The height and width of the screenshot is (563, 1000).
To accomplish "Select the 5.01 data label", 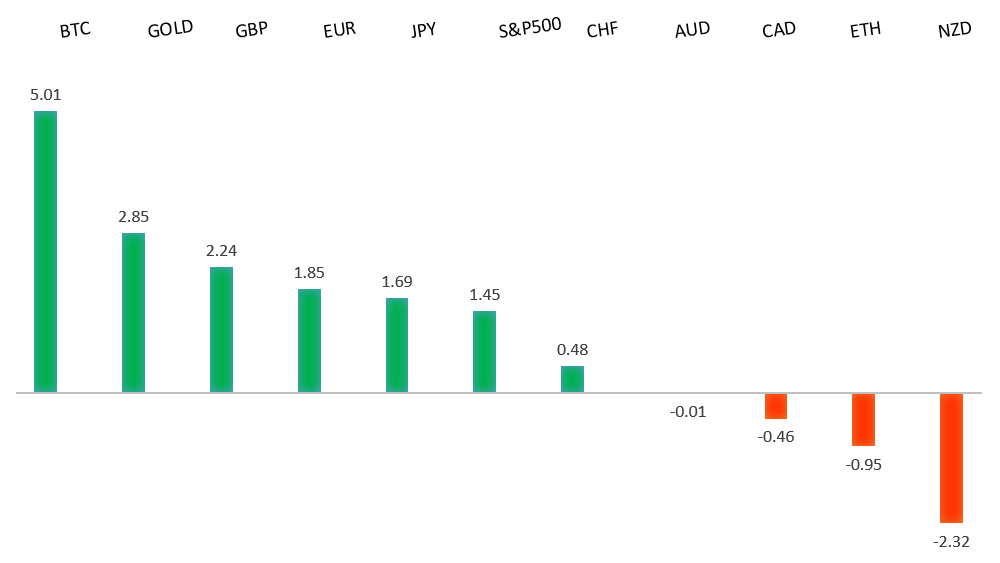I will coord(45,95).
